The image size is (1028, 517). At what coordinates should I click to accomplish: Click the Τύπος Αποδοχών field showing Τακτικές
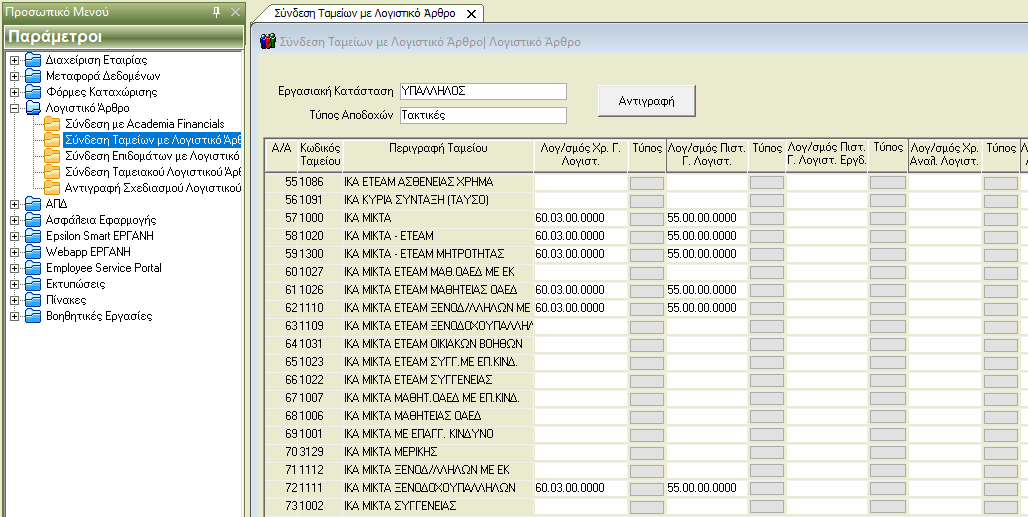coord(482,115)
